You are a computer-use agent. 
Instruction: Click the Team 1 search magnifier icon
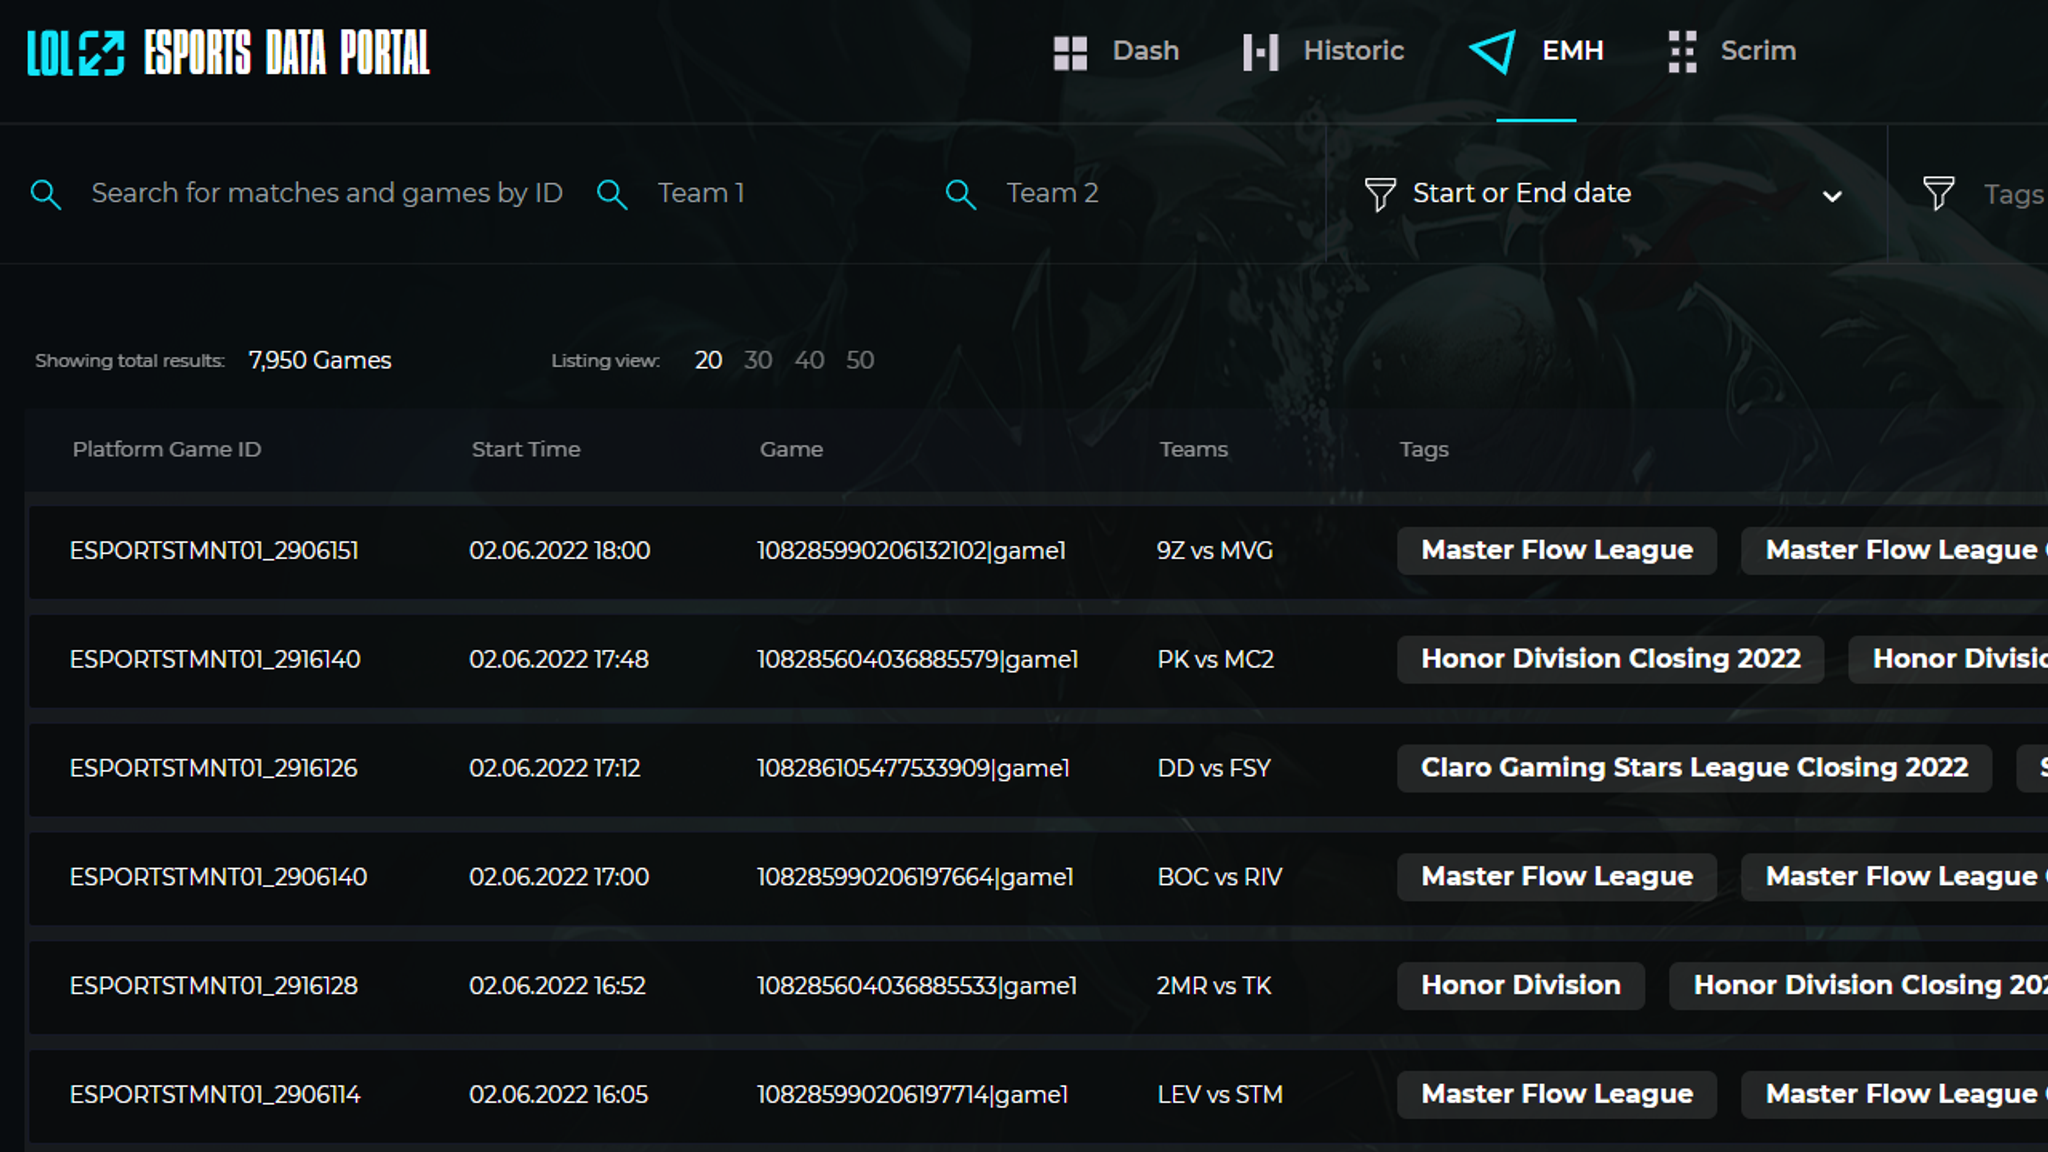[x=612, y=194]
